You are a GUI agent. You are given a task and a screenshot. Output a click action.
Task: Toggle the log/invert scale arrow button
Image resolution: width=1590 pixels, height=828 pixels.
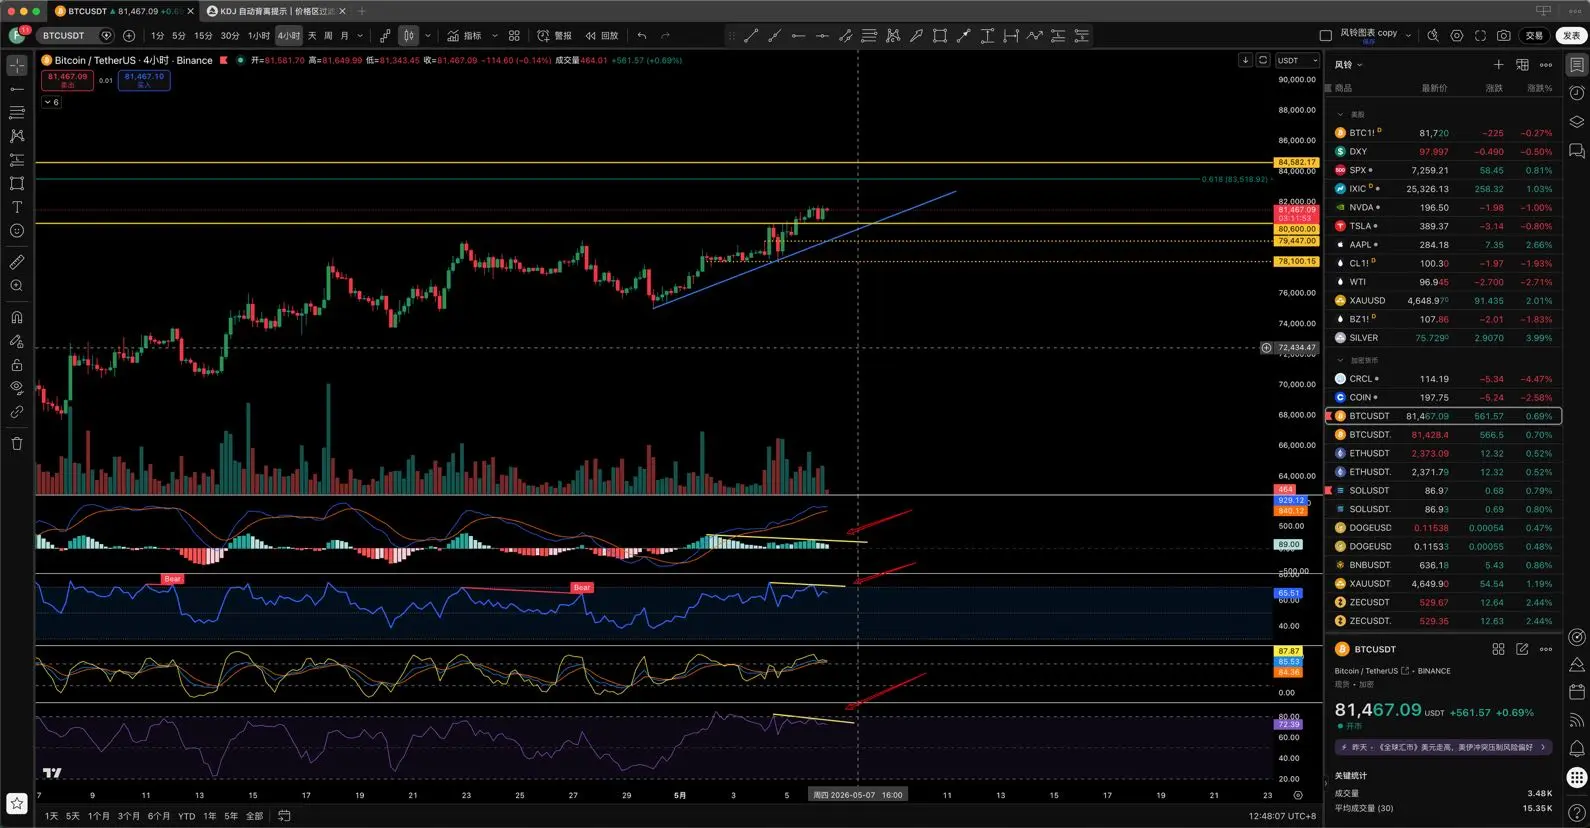1245,60
